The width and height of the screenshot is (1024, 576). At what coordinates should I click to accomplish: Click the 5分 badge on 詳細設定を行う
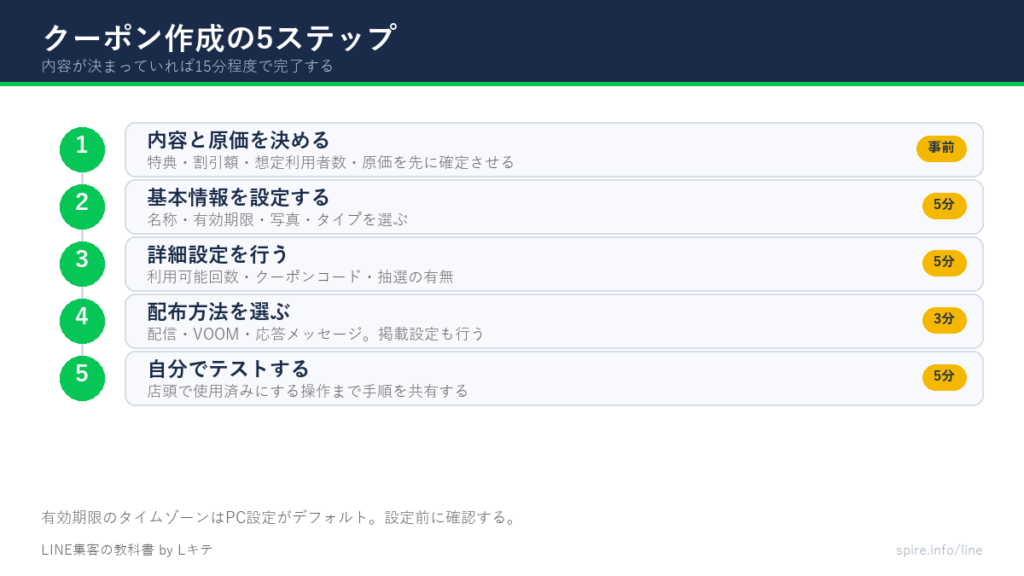pos(944,263)
